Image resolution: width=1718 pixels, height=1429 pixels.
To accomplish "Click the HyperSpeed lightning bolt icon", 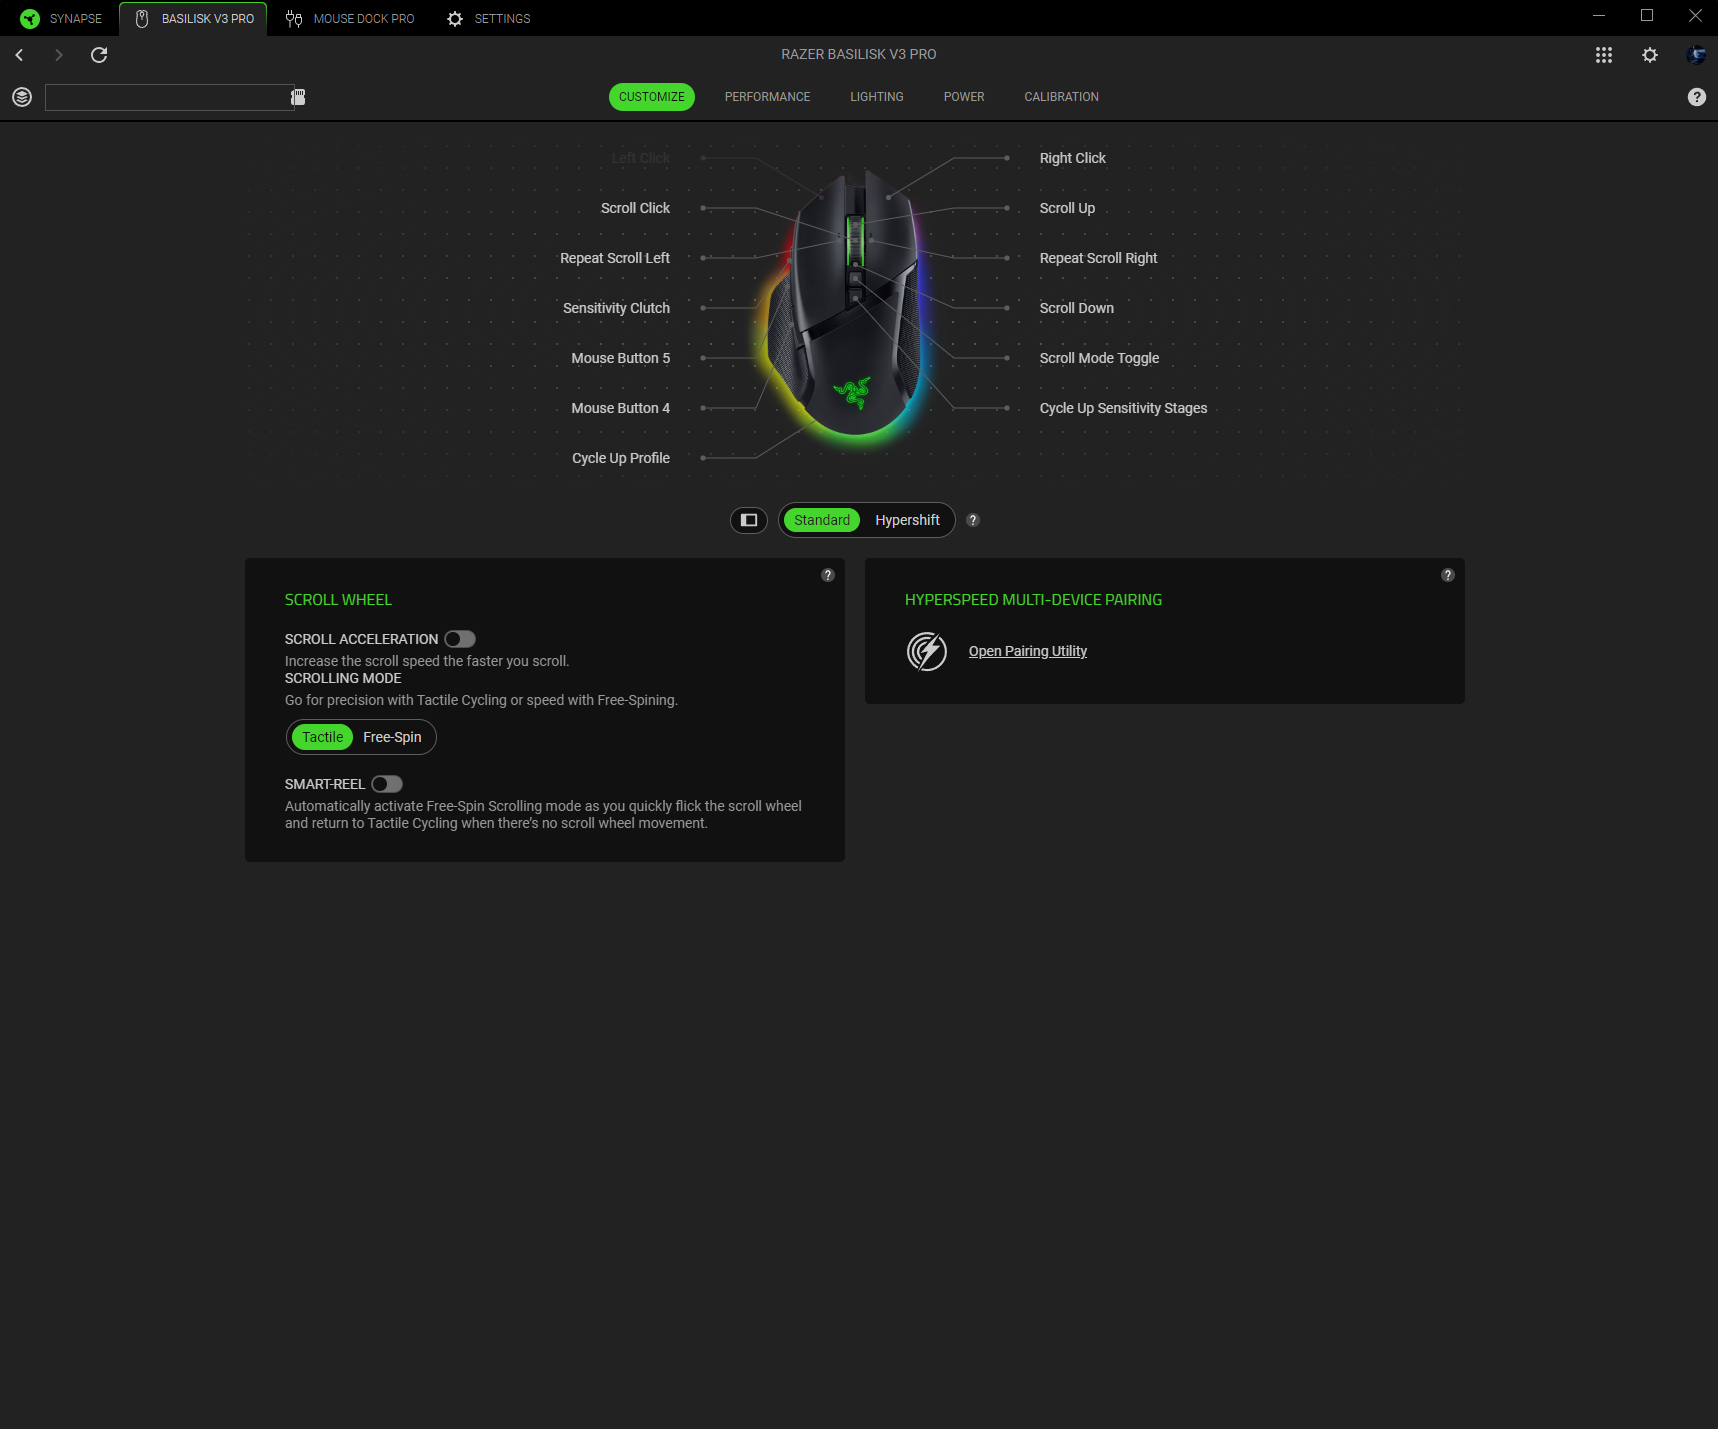I will pos(927,651).
